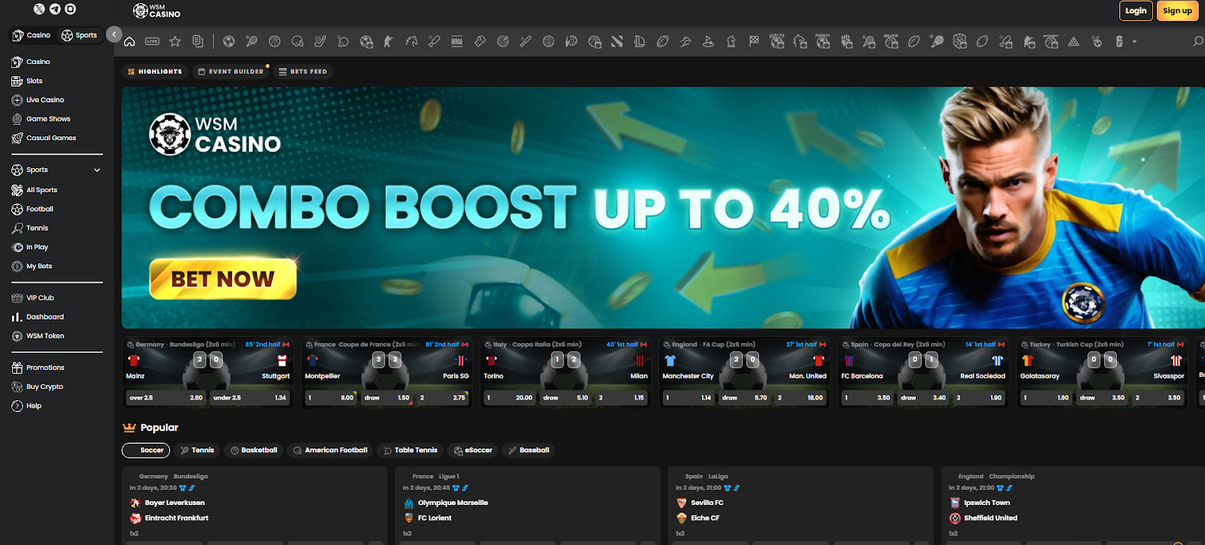Open more sports dropdown arrow in toolbar
The image size is (1205, 545).
coord(1134,42)
